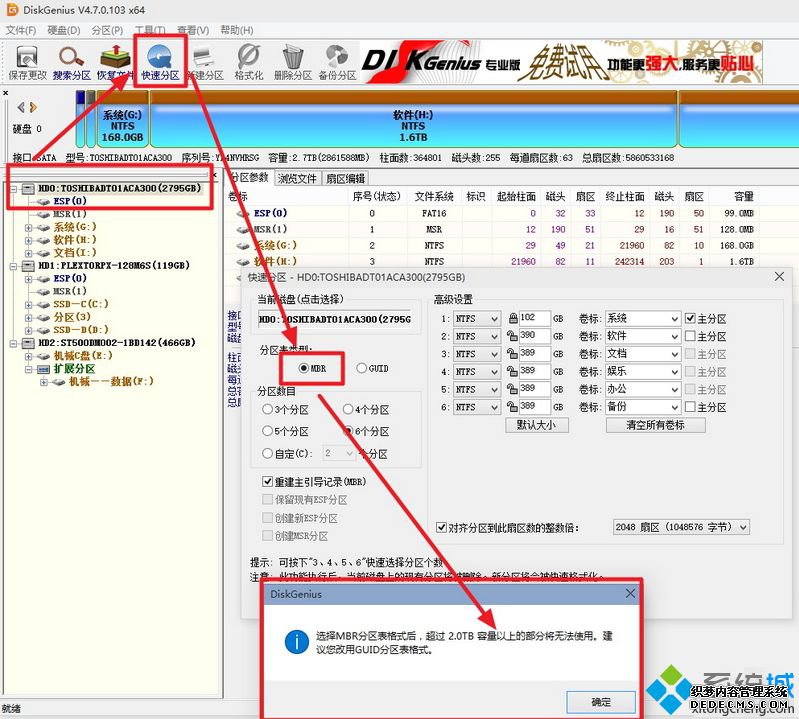
Task: Toggle the lock icon for partition 4 size
Action: click(x=513, y=371)
